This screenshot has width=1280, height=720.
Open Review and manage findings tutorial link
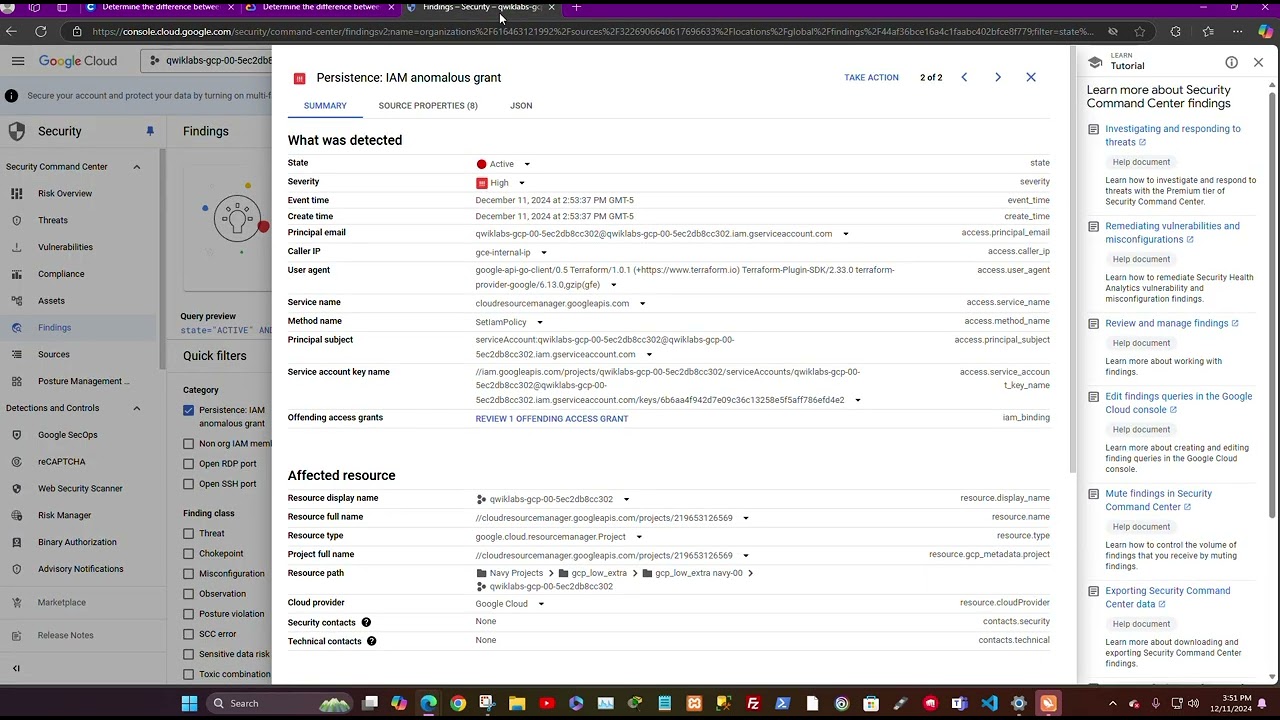1171,323
